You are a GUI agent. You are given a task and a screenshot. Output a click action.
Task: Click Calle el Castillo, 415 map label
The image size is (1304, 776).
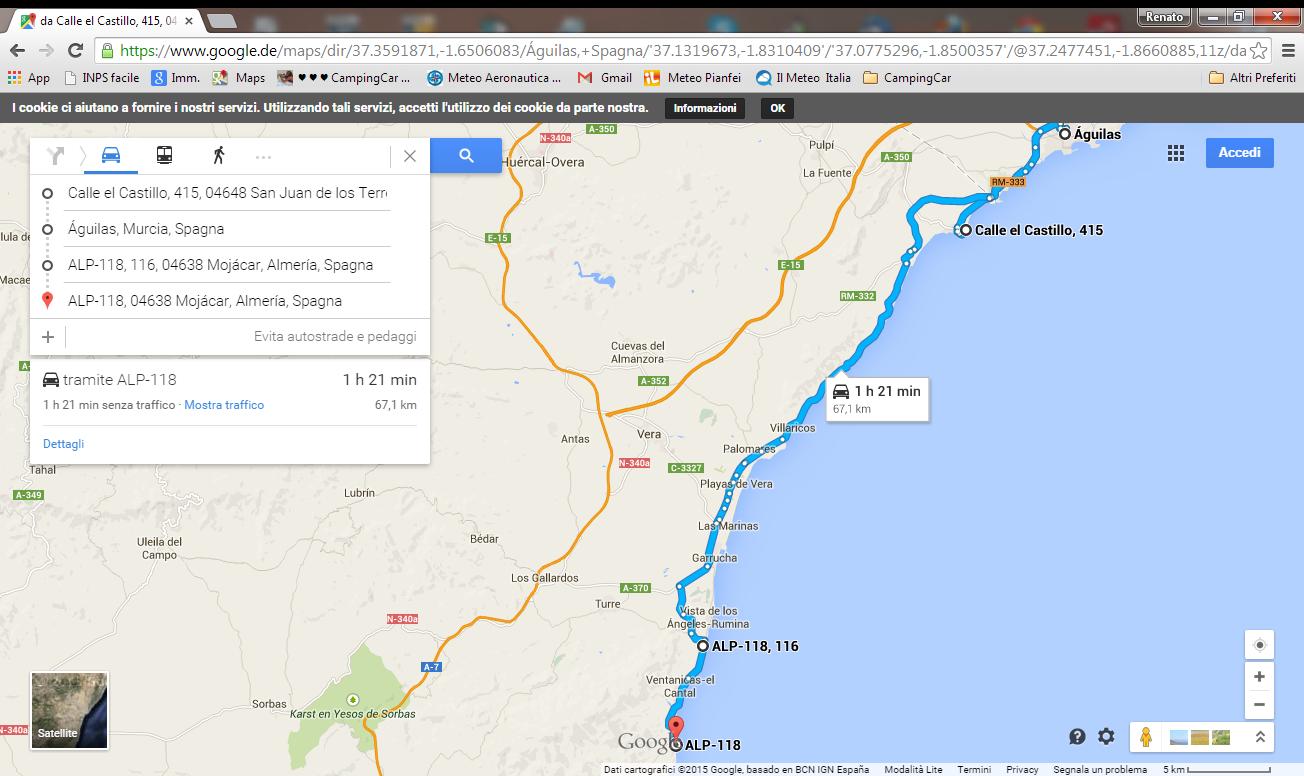click(1039, 230)
